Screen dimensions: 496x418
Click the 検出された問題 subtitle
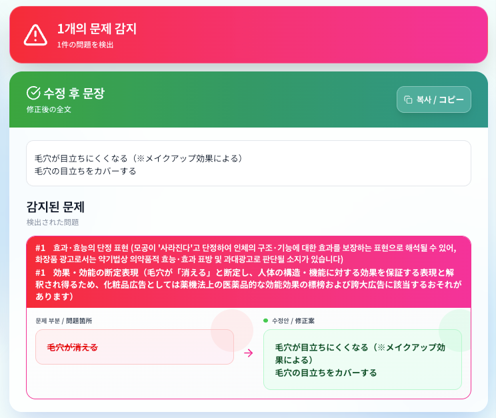click(x=53, y=222)
